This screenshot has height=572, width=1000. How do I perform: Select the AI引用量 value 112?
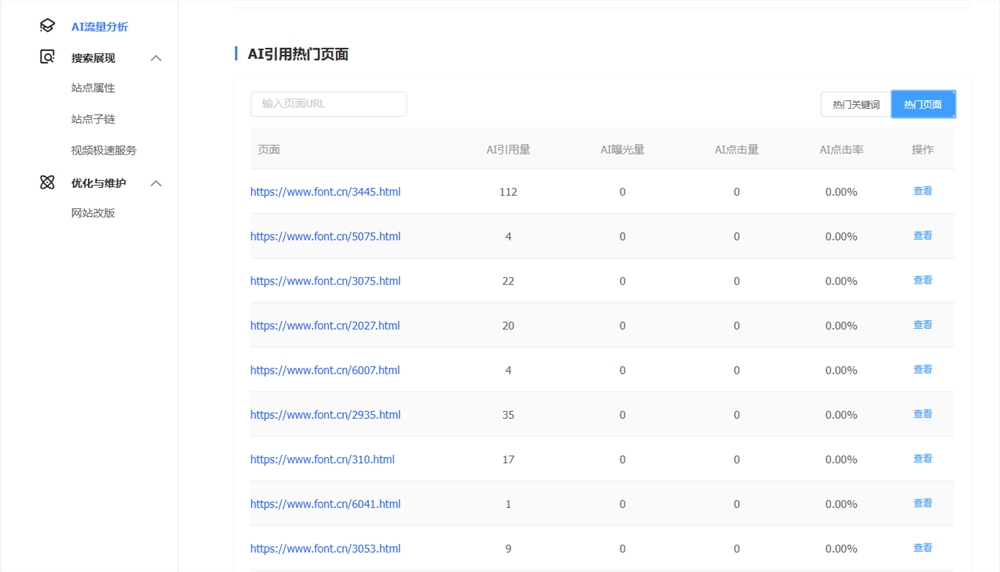(508, 192)
